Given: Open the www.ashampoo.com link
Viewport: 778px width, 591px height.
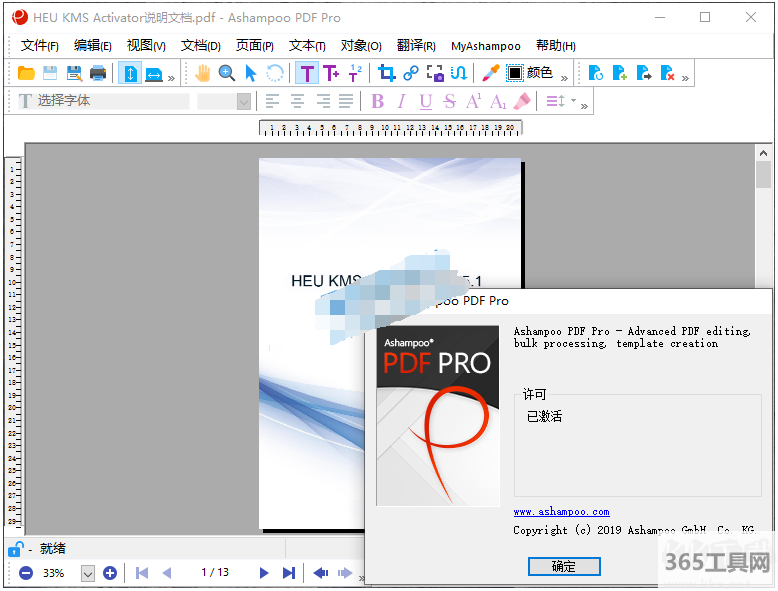Looking at the screenshot, I should [x=561, y=511].
